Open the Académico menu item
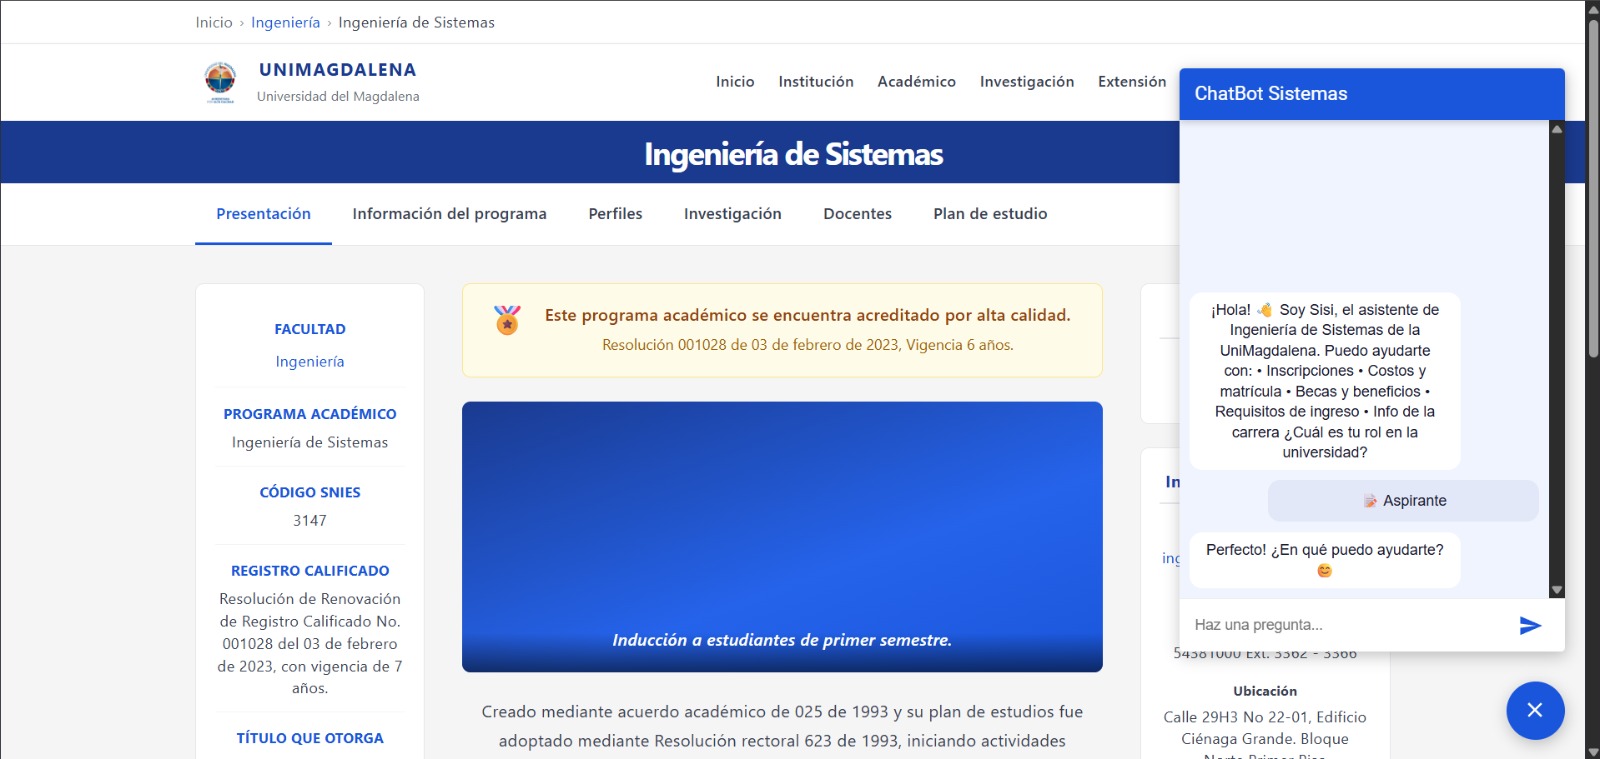This screenshot has height=759, width=1600. click(x=916, y=82)
